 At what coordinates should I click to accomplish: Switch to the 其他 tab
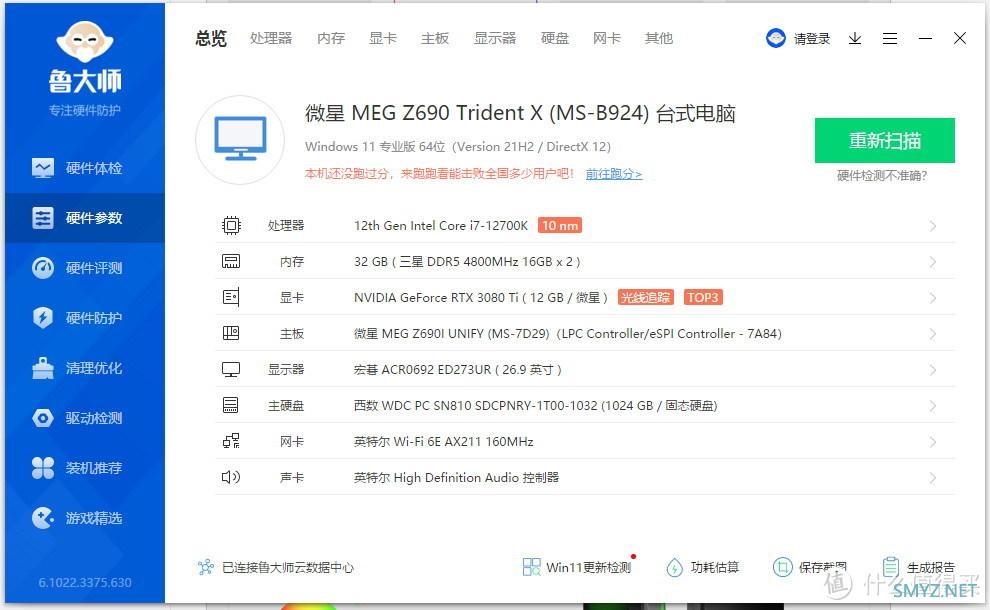[x=659, y=39]
